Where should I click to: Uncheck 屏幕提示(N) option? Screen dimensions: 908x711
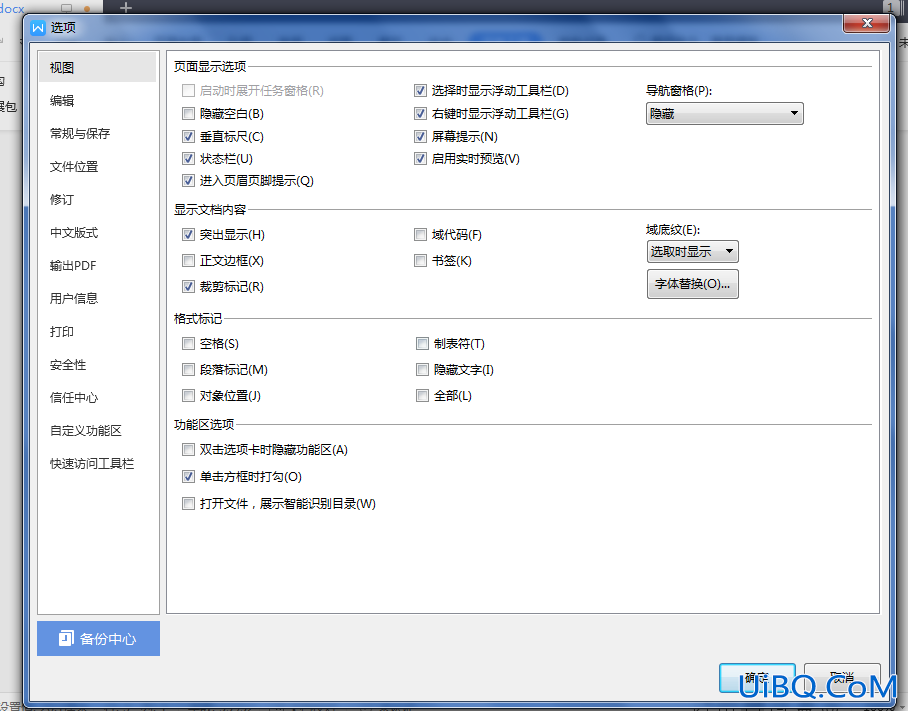420,137
